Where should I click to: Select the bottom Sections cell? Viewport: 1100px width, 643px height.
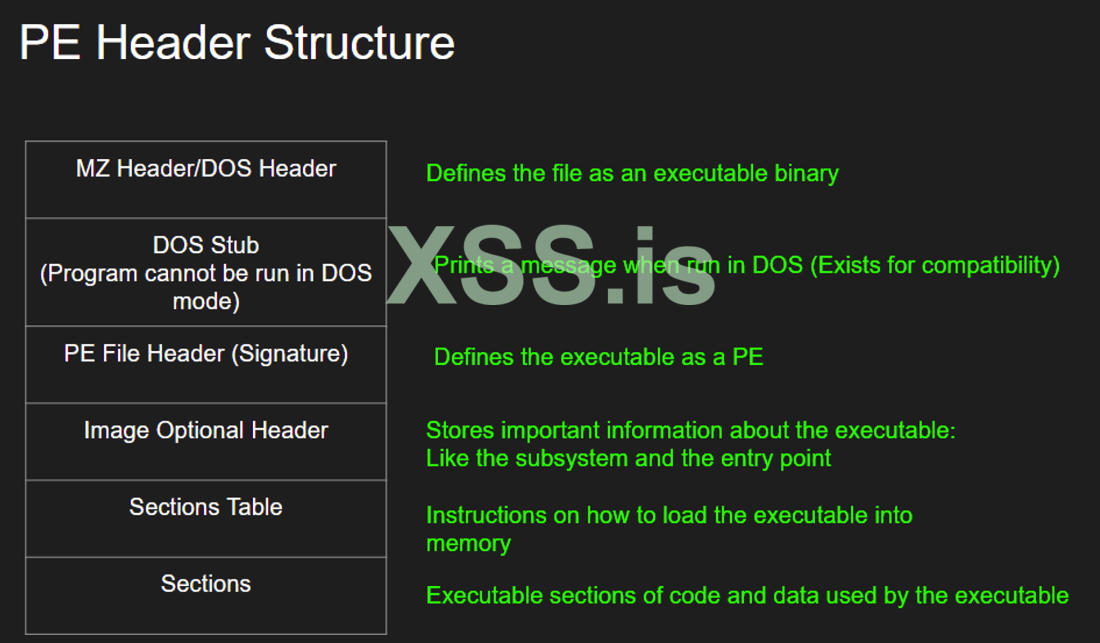(x=206, y=595)
